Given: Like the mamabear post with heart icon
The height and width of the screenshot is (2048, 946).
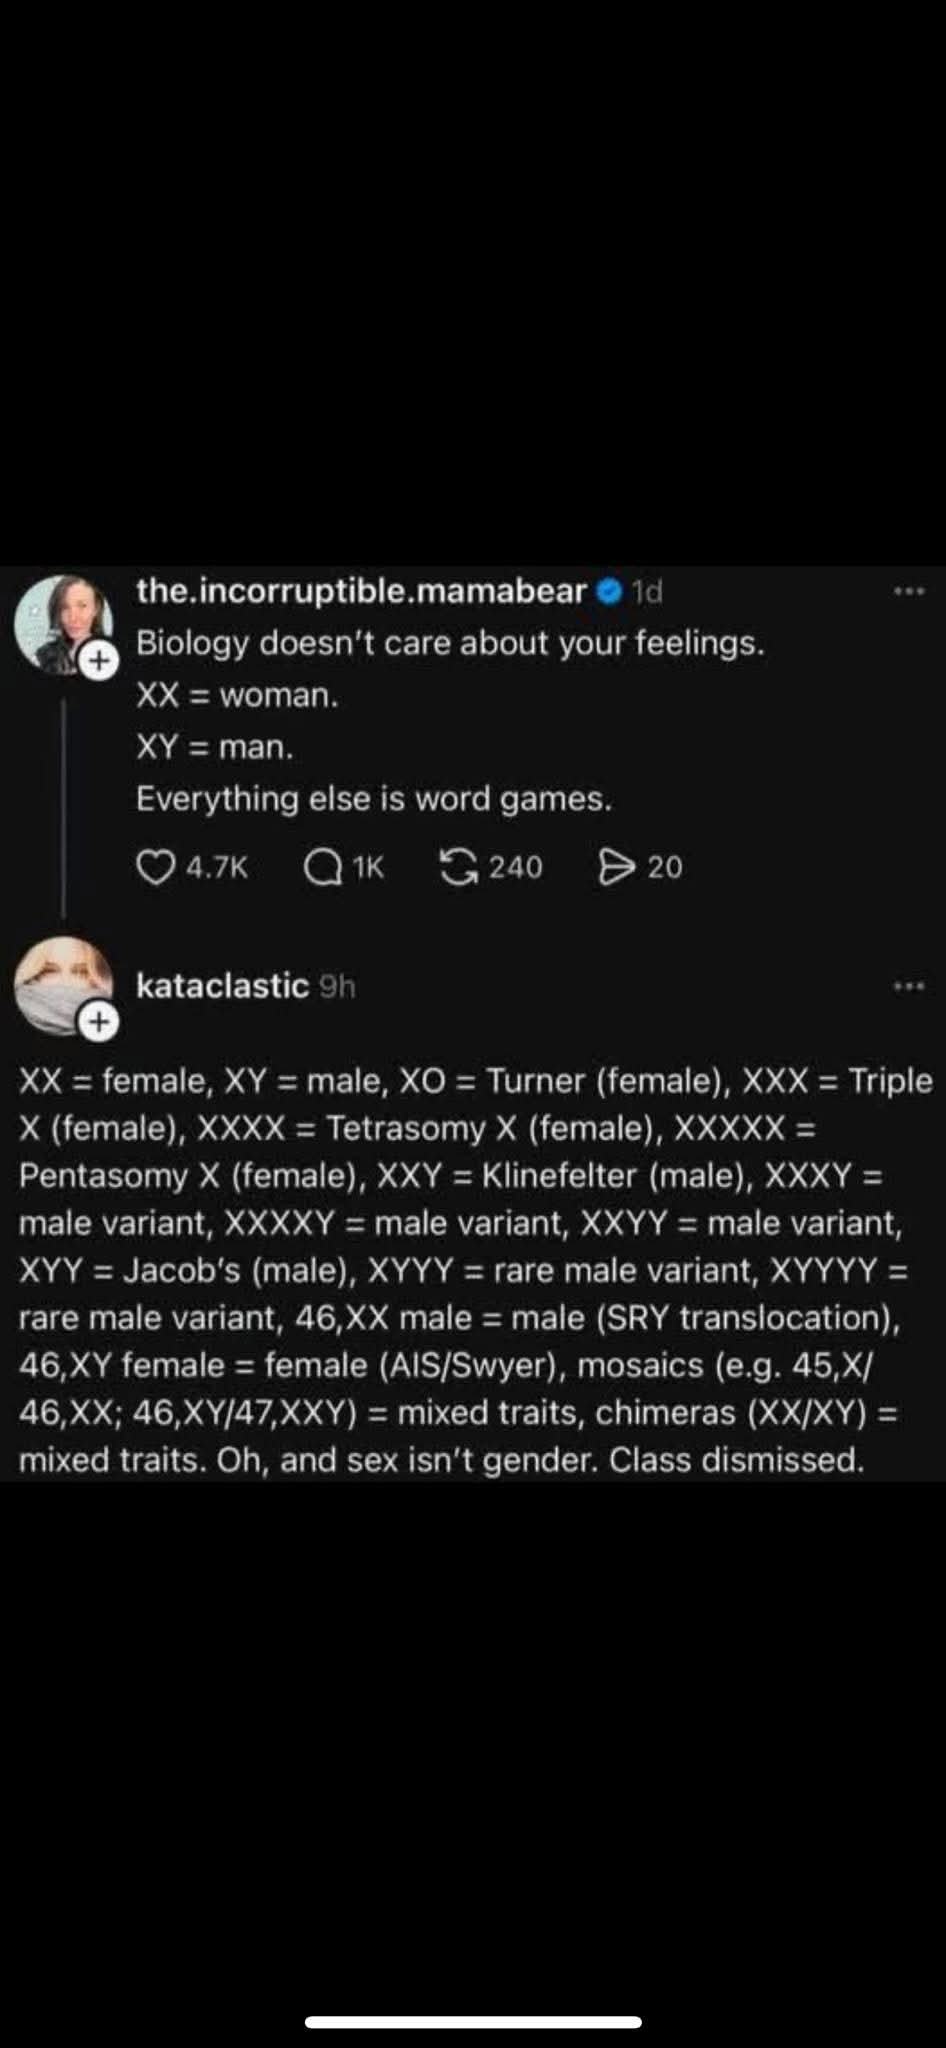Looking at the screenshot, I should 155,867.
